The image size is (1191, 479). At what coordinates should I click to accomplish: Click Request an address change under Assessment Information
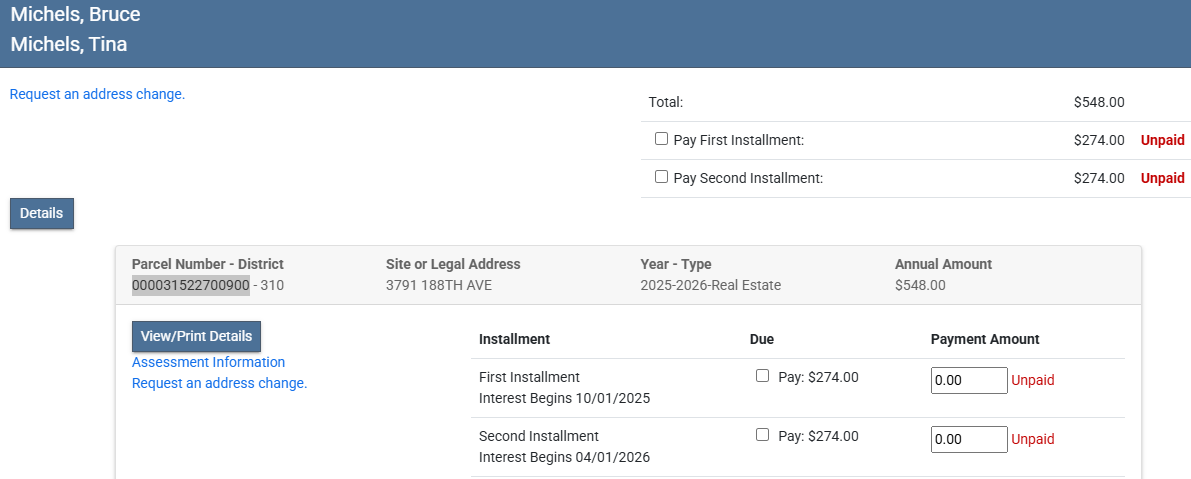pyautogui.click(x=219, y=383)
